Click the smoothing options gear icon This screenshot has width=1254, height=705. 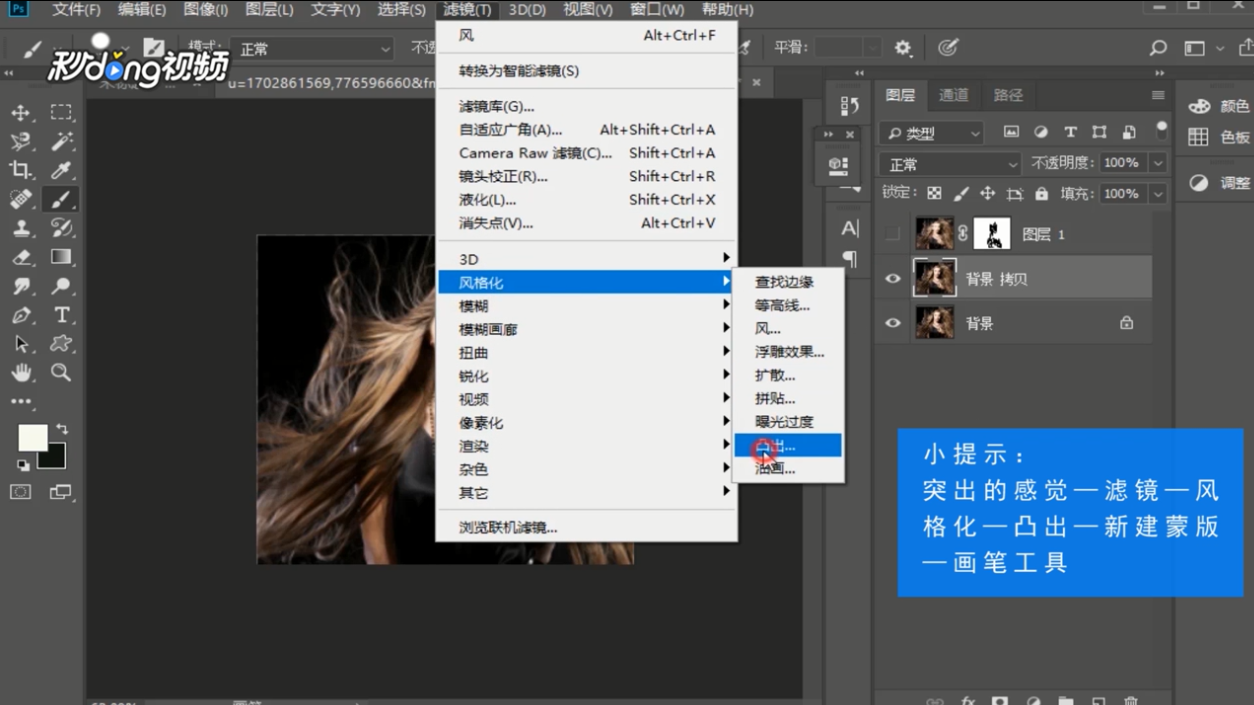903,48
